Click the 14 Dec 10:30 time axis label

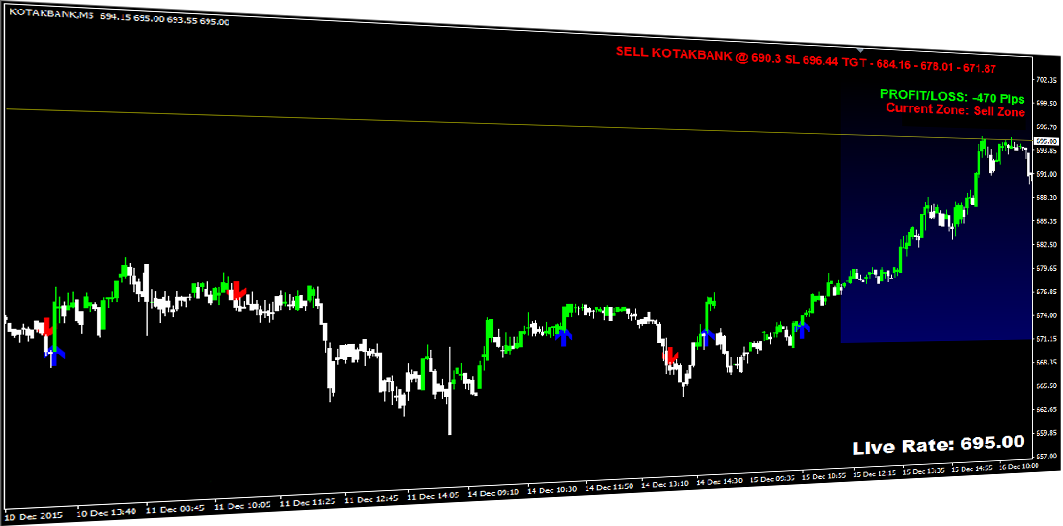click(x=554, y=489)
